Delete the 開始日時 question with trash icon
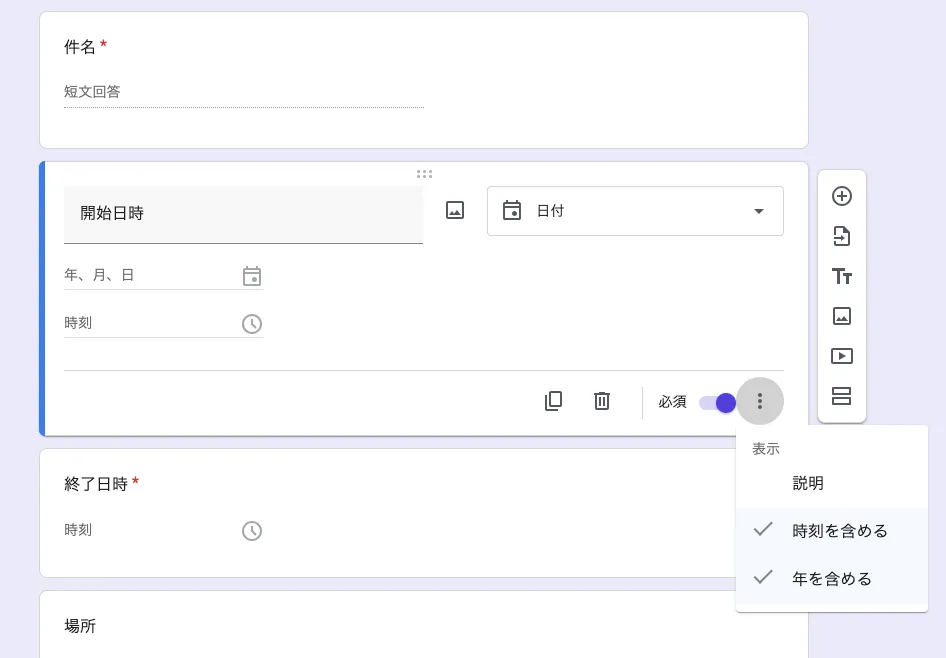 pyautogui.click(x=602, y=401)
